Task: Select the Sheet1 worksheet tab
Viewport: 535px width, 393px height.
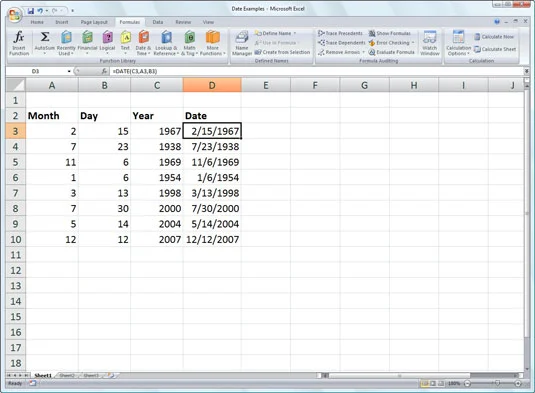Action: click(x=43, y=376)
